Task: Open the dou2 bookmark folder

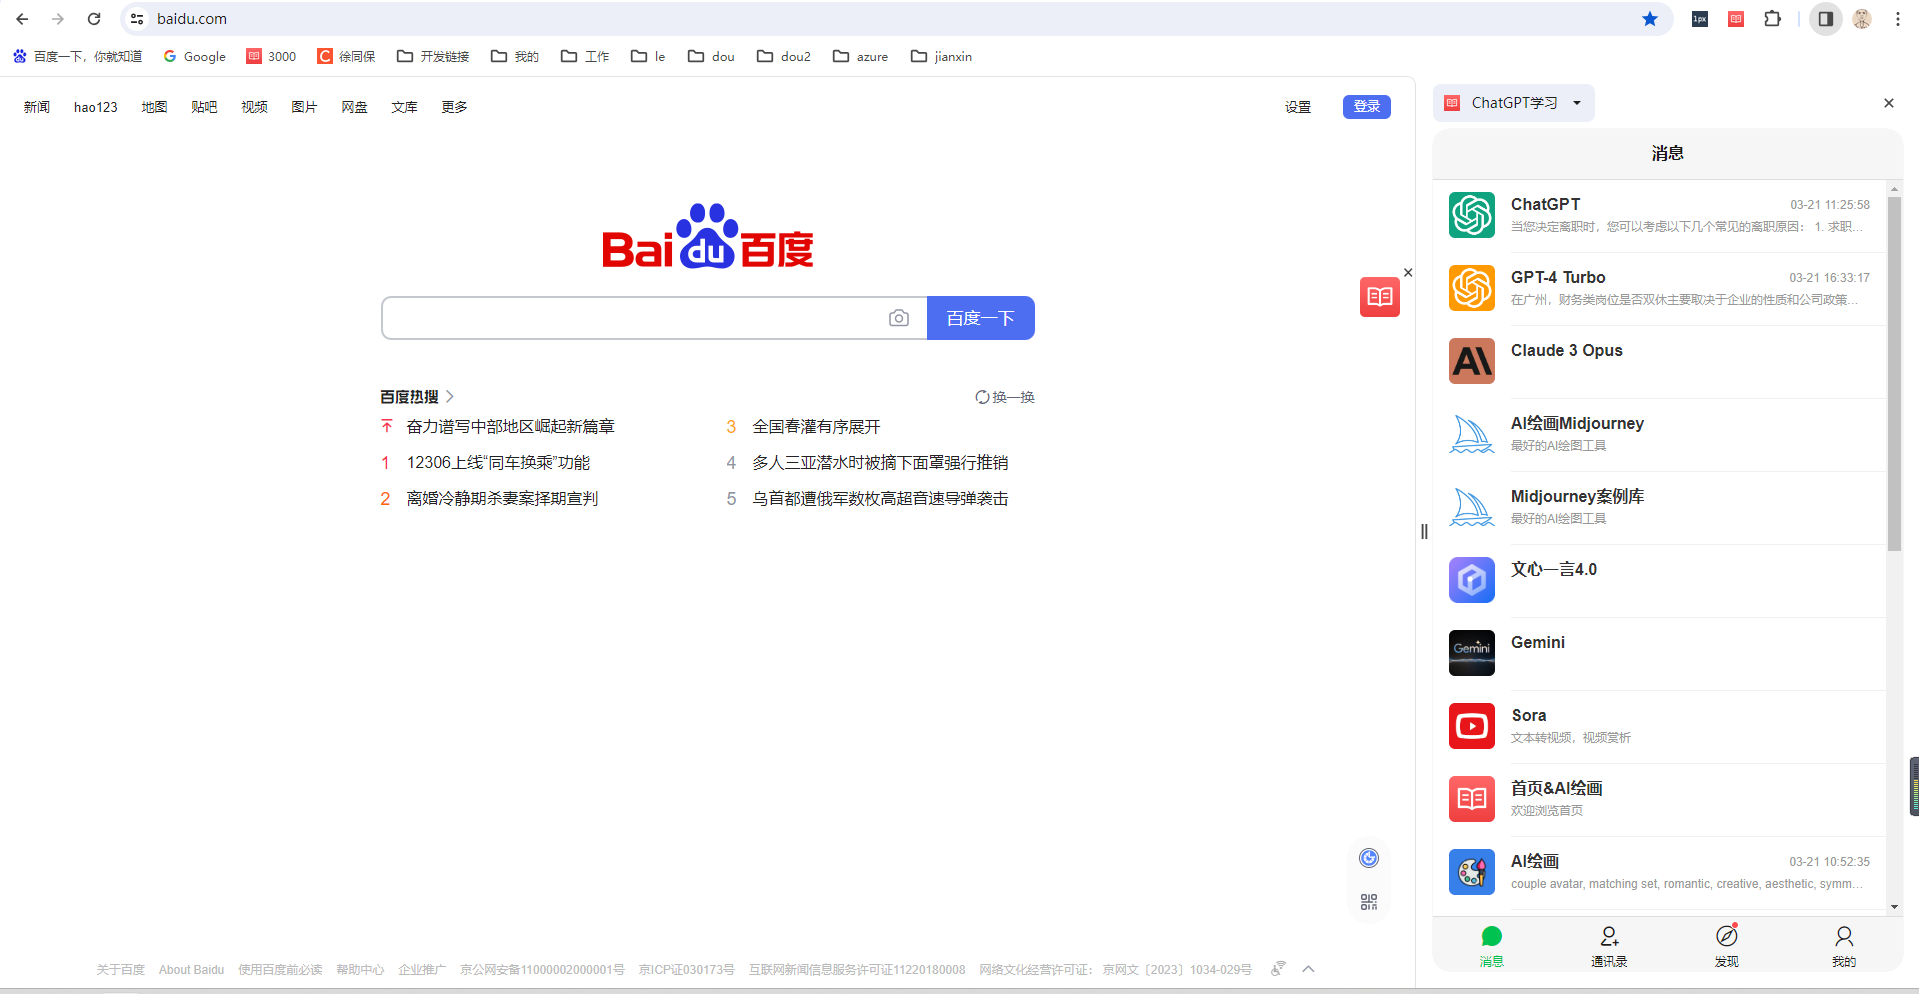Action: coord(784,57)
